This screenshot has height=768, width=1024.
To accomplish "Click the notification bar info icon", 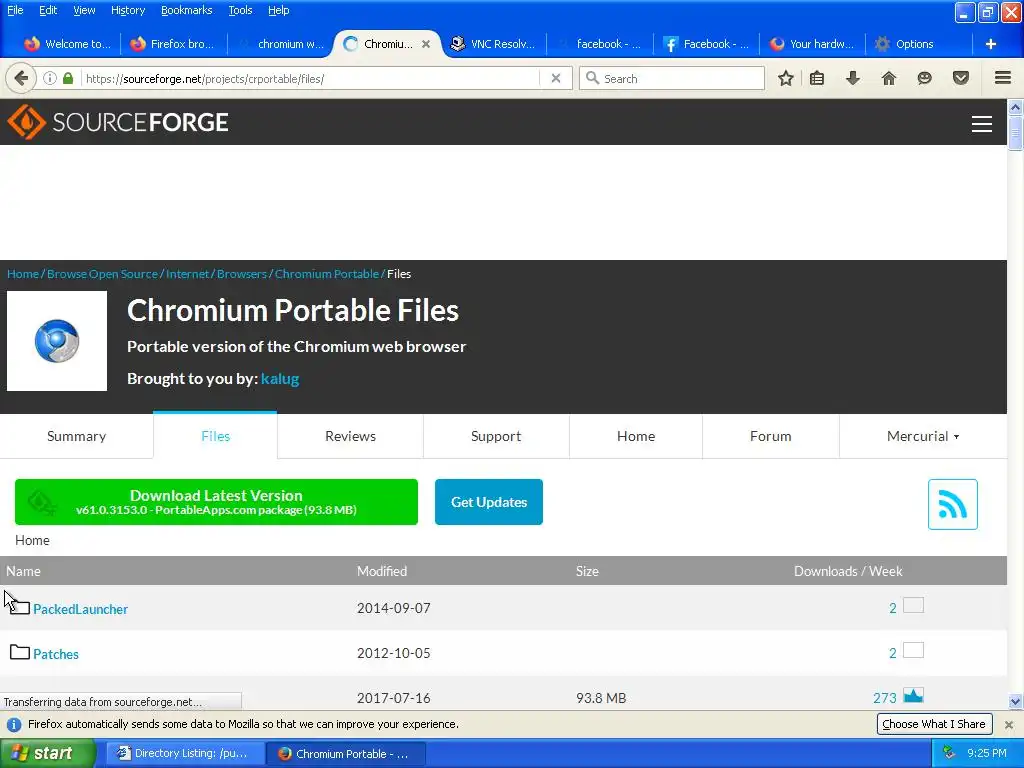I will (14, 724).
